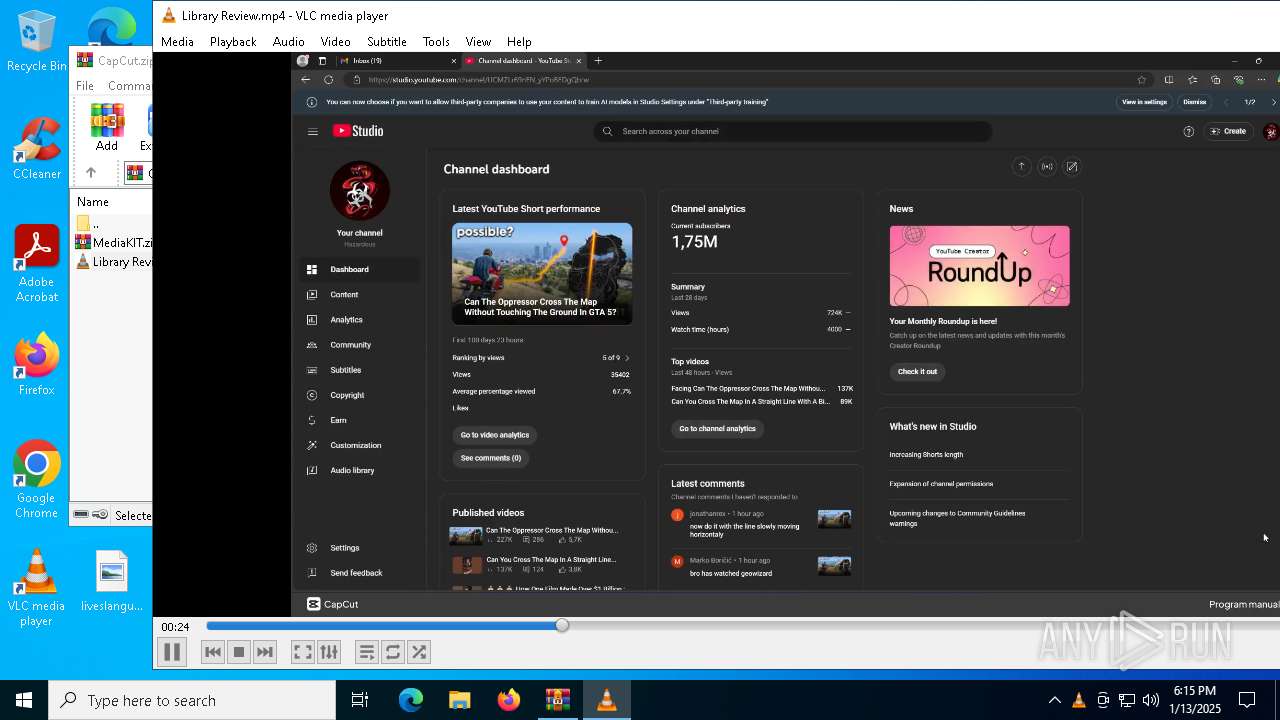Toggle the VLC playlist view
1280x720 pixels.
coord(367,652)
